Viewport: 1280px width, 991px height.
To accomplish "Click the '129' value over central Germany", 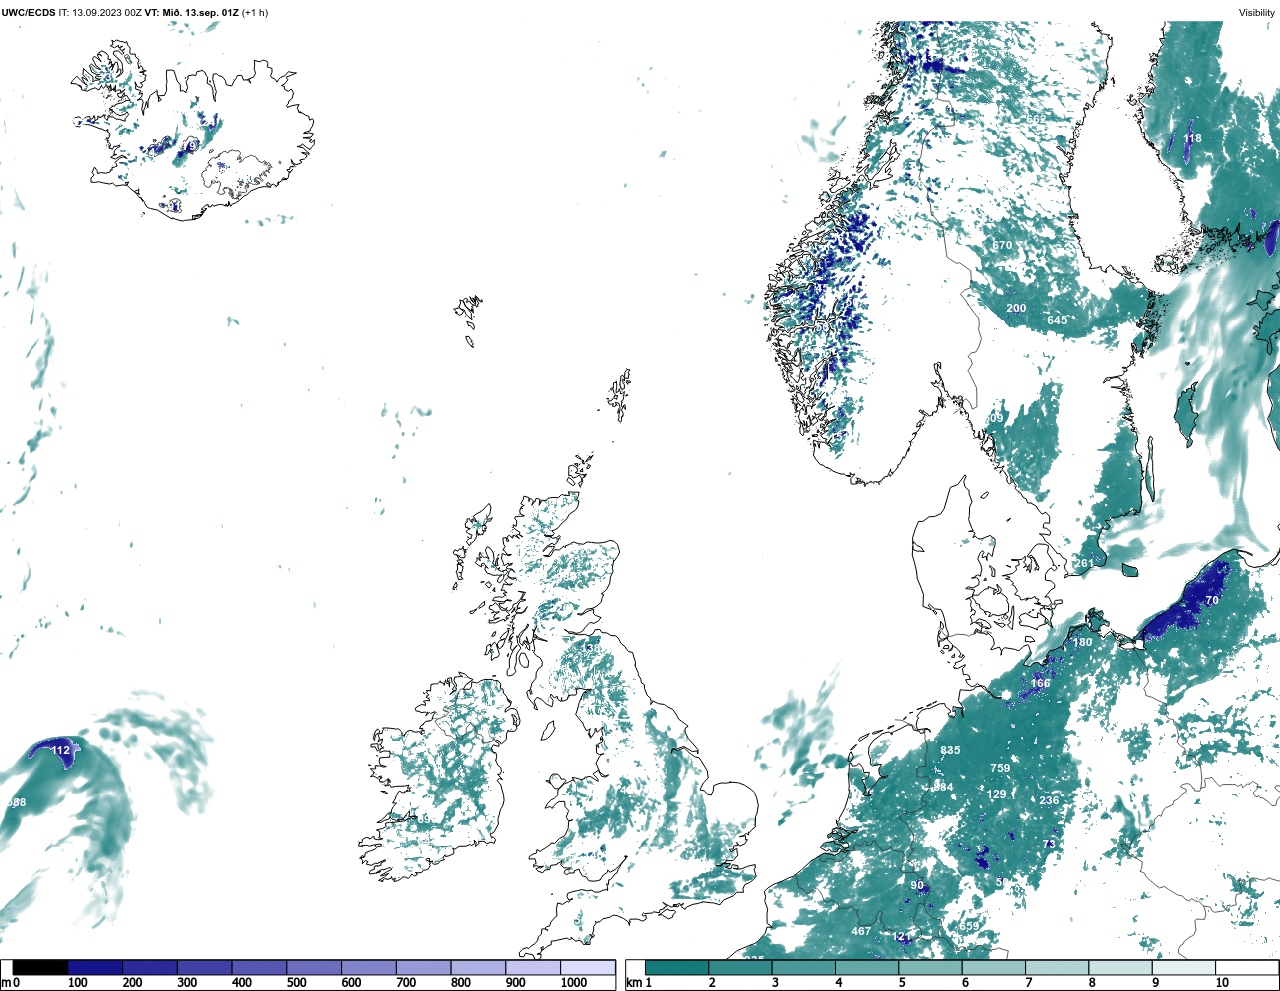I will 997,795.
